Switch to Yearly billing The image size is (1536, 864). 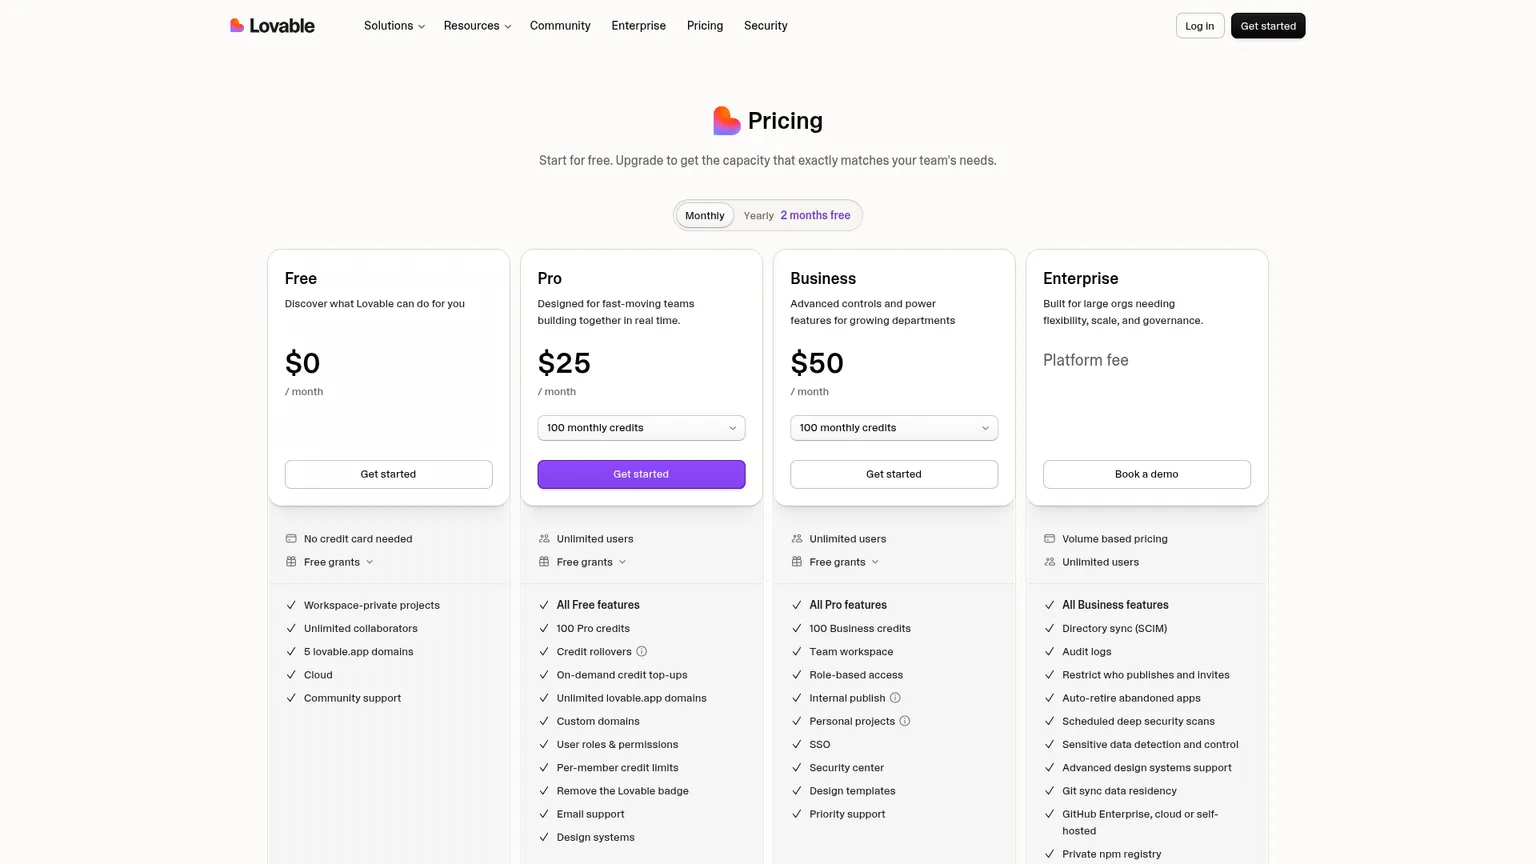pyautogui.click(x=797, y=215)
